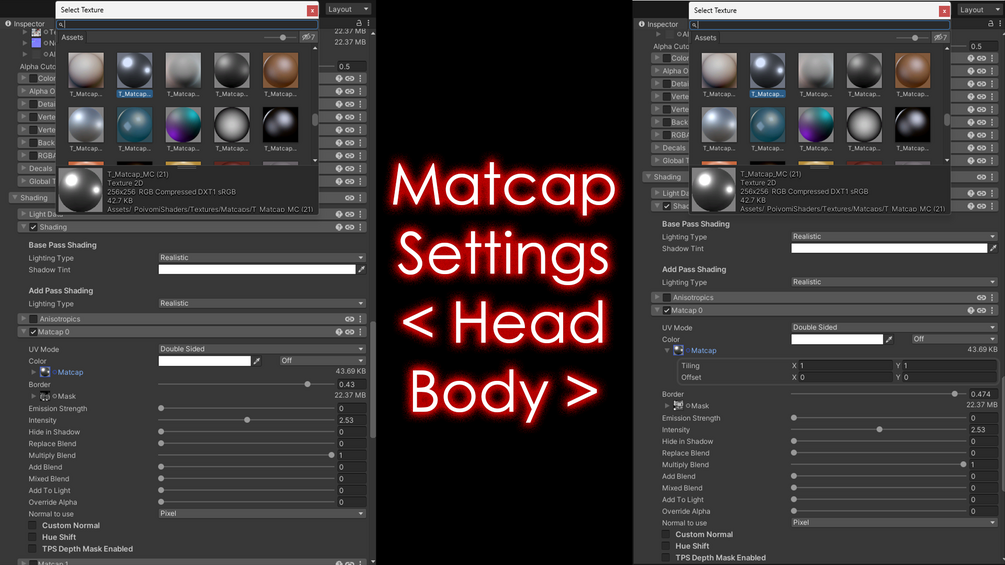Click Matcap texture slot icon in left Inspector

(x=45, y=372)
